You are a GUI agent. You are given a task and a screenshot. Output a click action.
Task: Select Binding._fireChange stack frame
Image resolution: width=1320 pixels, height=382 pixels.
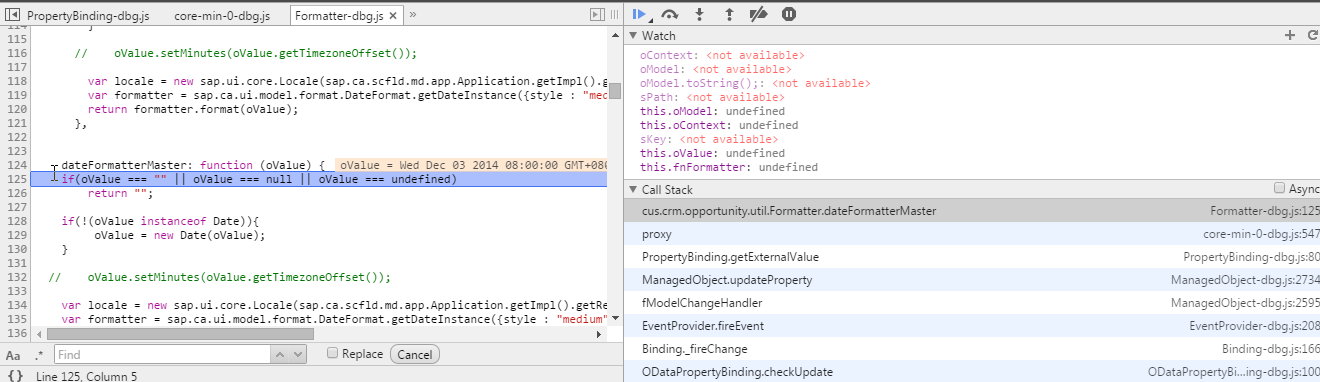click(x=972, y=349)
